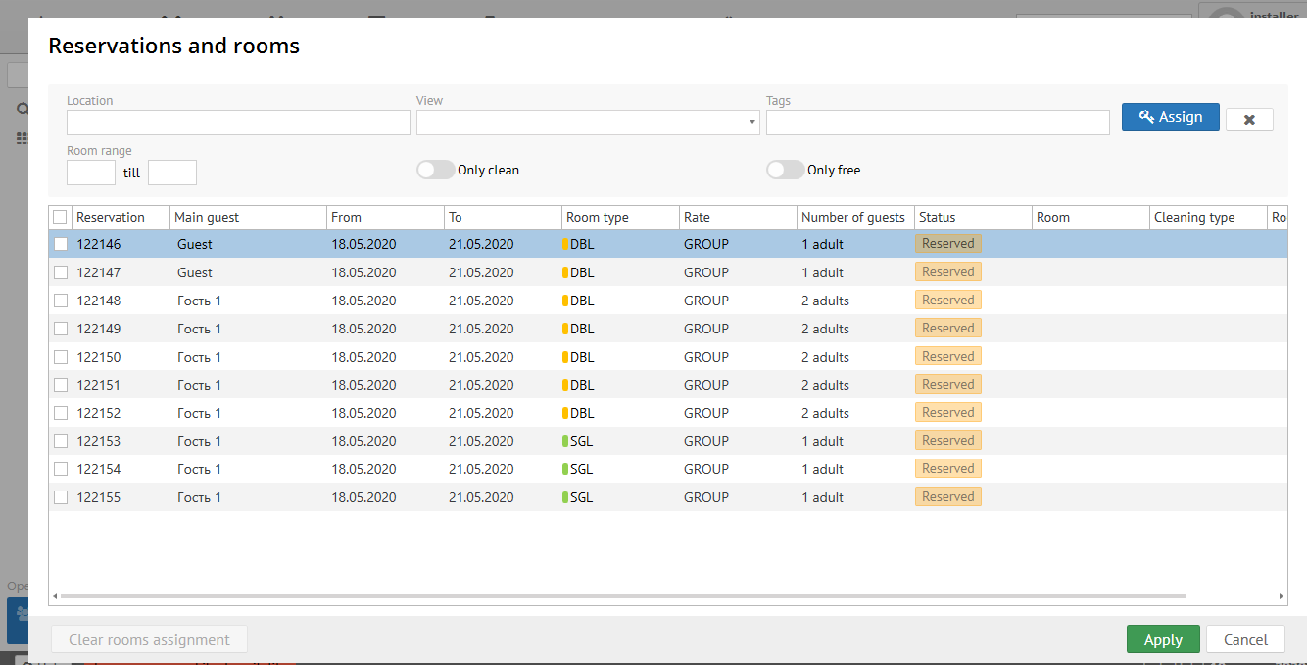Click the Room range start field

91,173
